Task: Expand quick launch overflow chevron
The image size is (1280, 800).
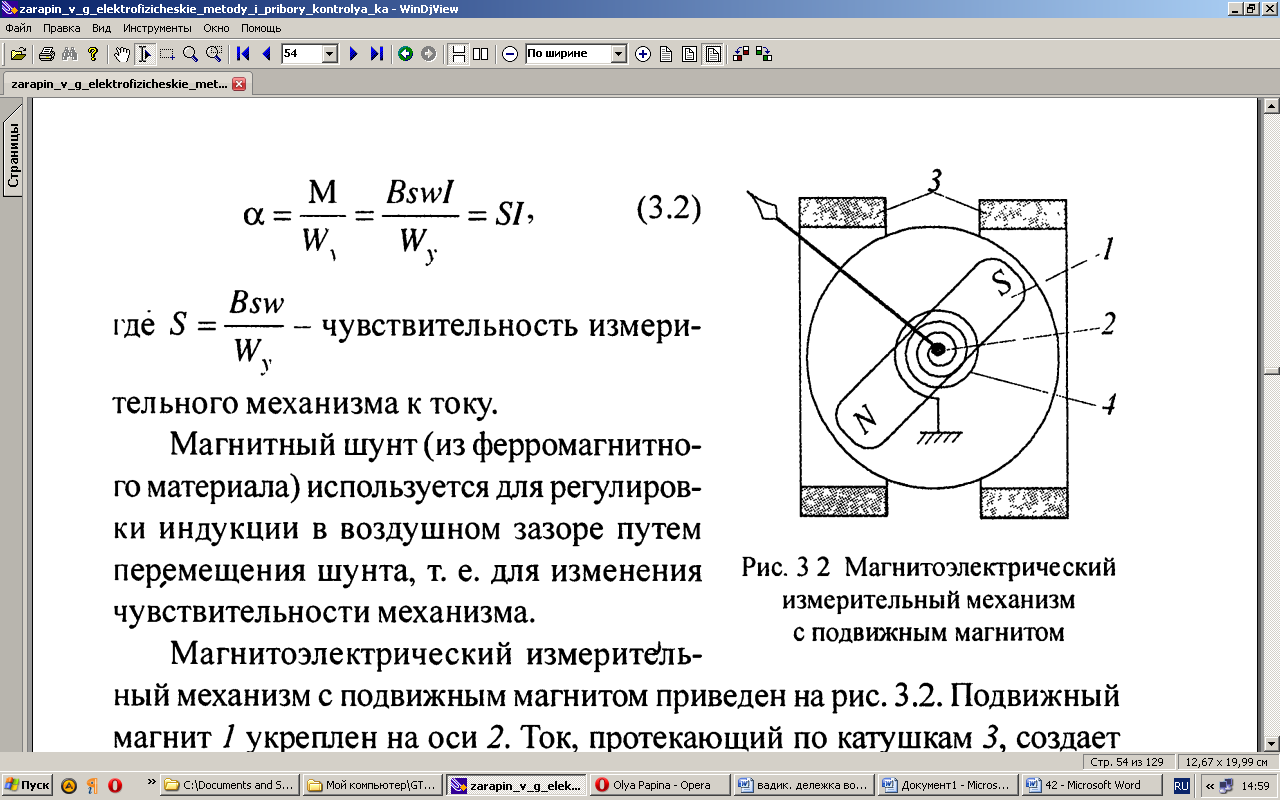Action: (x=151, y=781)
